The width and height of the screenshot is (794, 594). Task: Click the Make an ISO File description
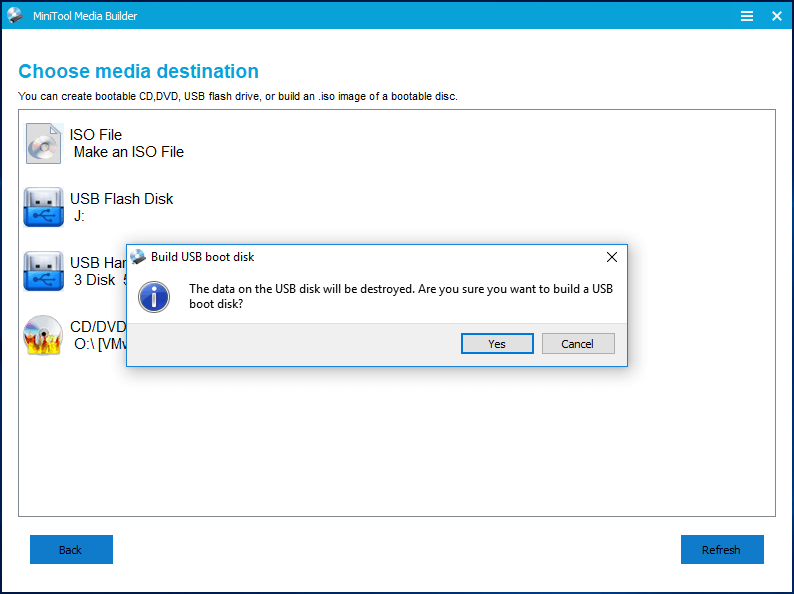tap(129, 152)
